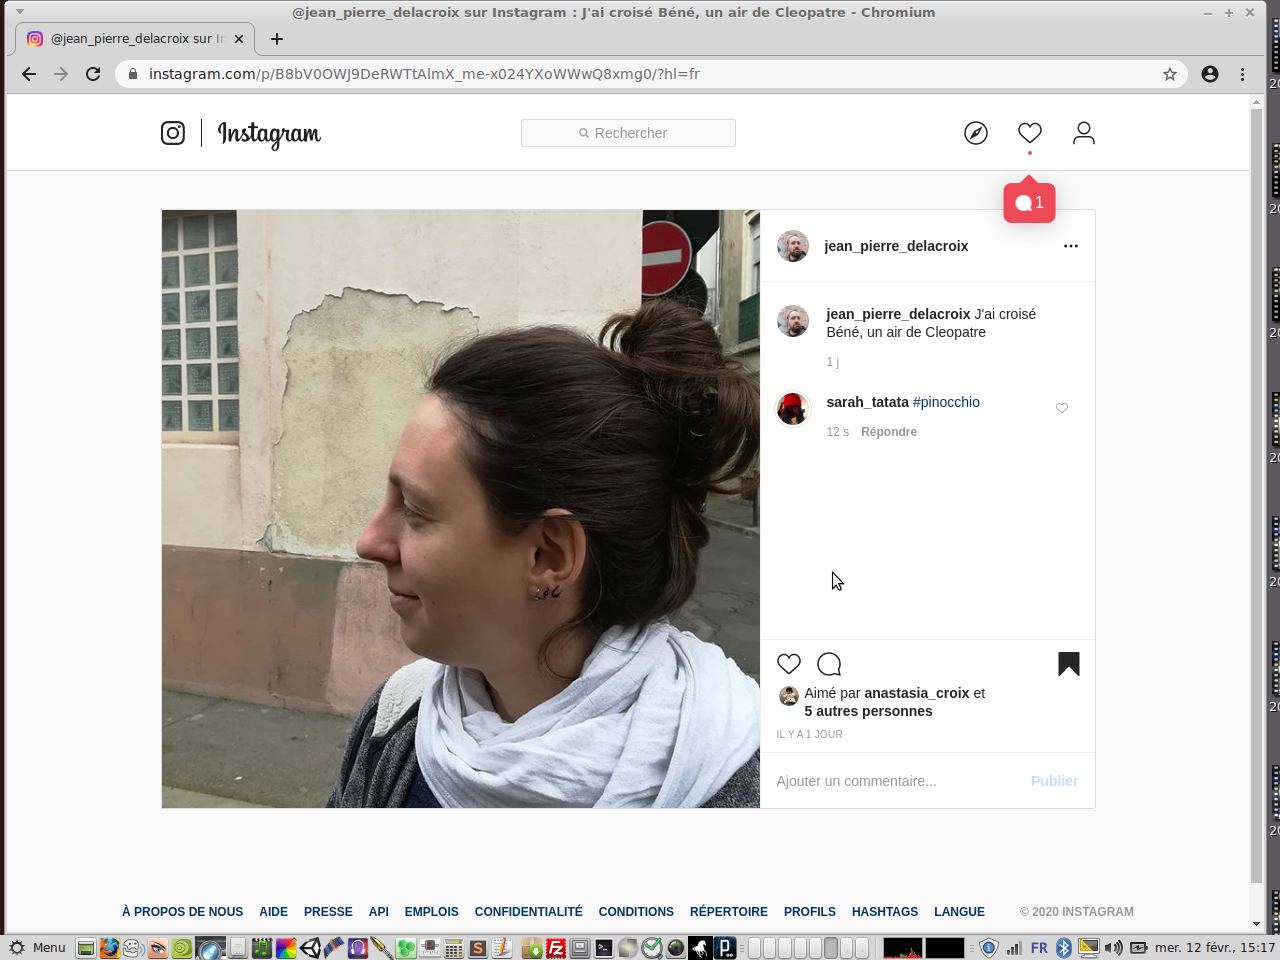Image resolution: width=1280 pixels, height=960 pixels.
Task: Open the comment bubble icon
Action: [x=829, y=664]
